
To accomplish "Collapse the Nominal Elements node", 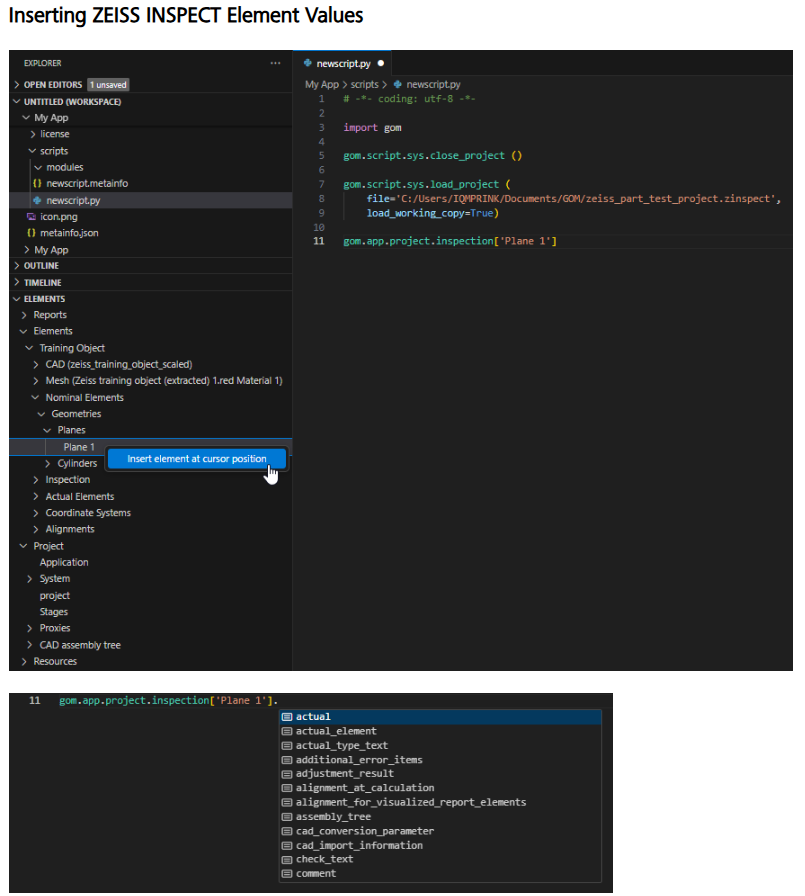I will coord(35,397).
